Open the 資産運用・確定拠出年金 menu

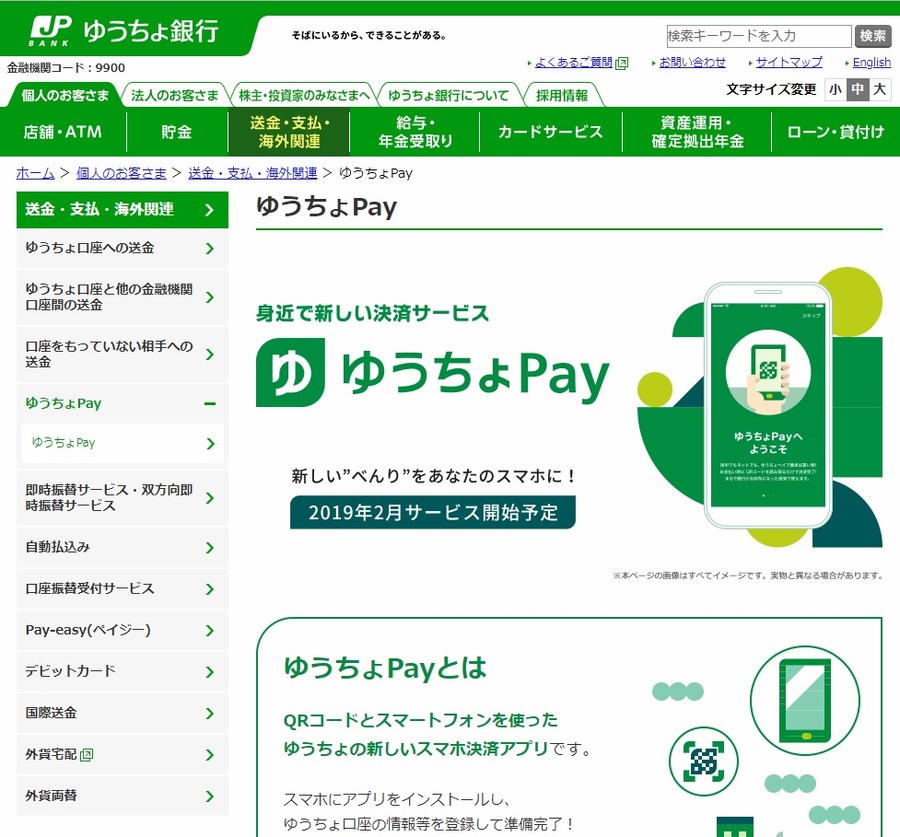pyautogui.click(x=697, y=132)
